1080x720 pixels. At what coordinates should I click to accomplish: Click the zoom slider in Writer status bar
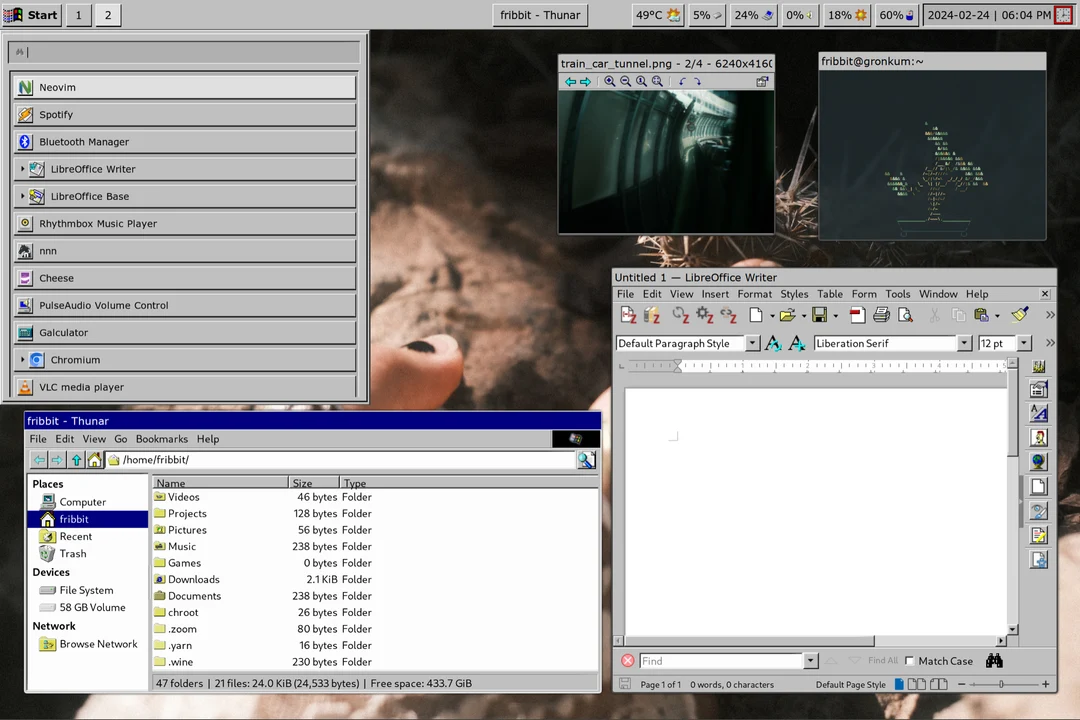pos(1001,684)
